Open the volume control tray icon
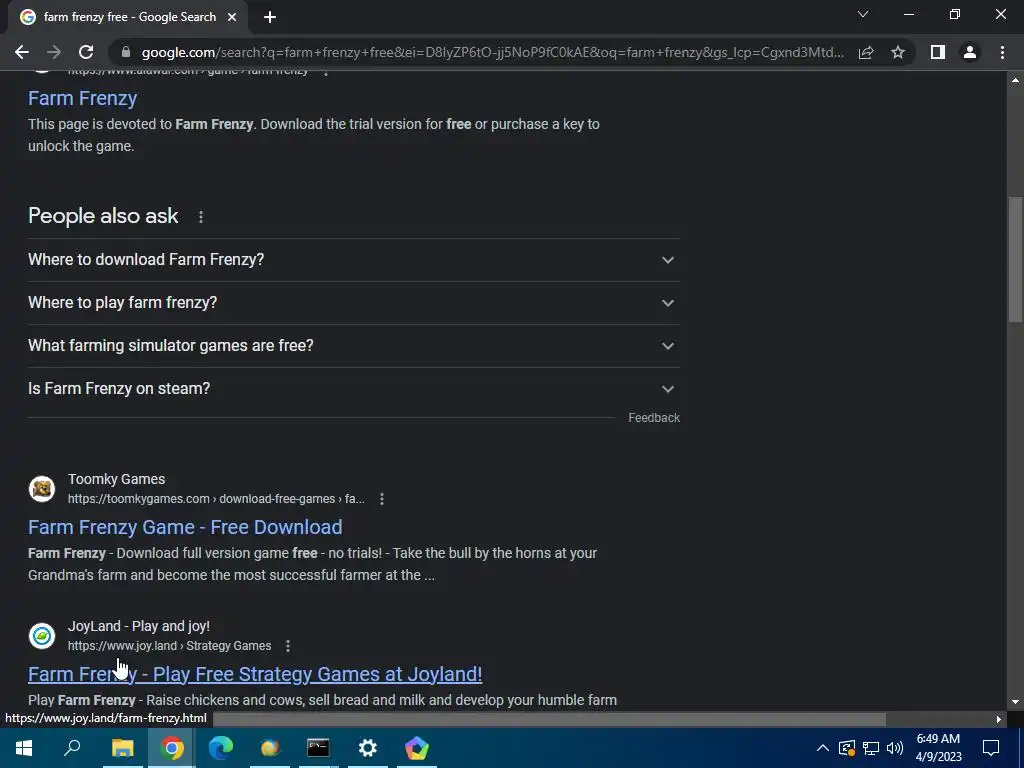 pos(895,748)
